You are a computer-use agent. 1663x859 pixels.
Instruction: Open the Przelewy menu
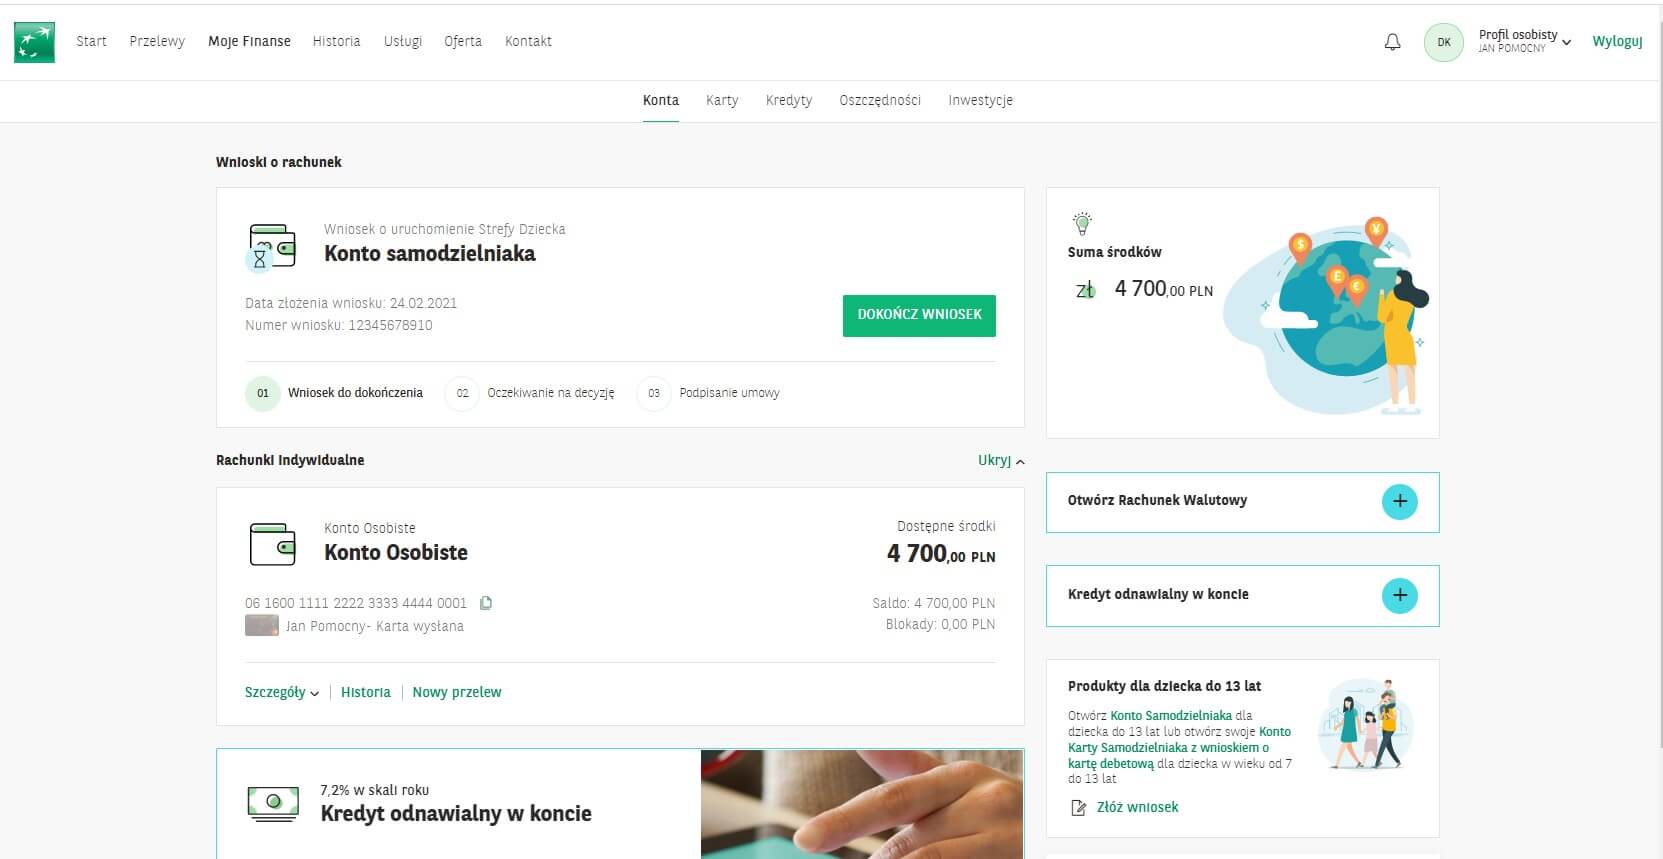pos(157,41)
